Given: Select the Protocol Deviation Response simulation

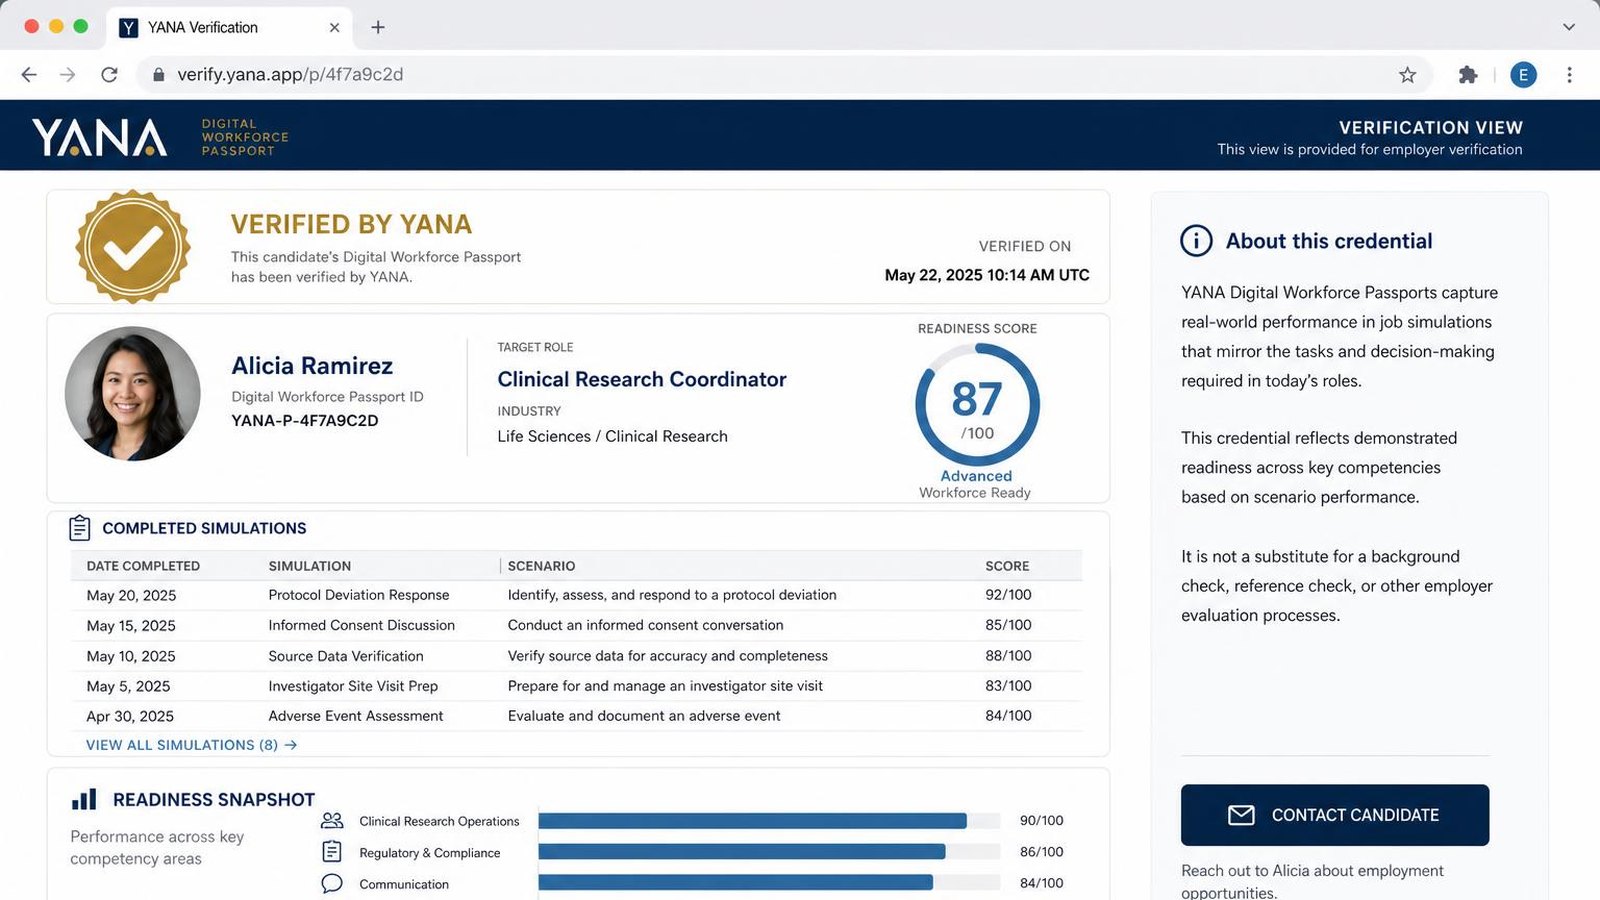Looking at the screenshot, I should click(x=359, y=595).
